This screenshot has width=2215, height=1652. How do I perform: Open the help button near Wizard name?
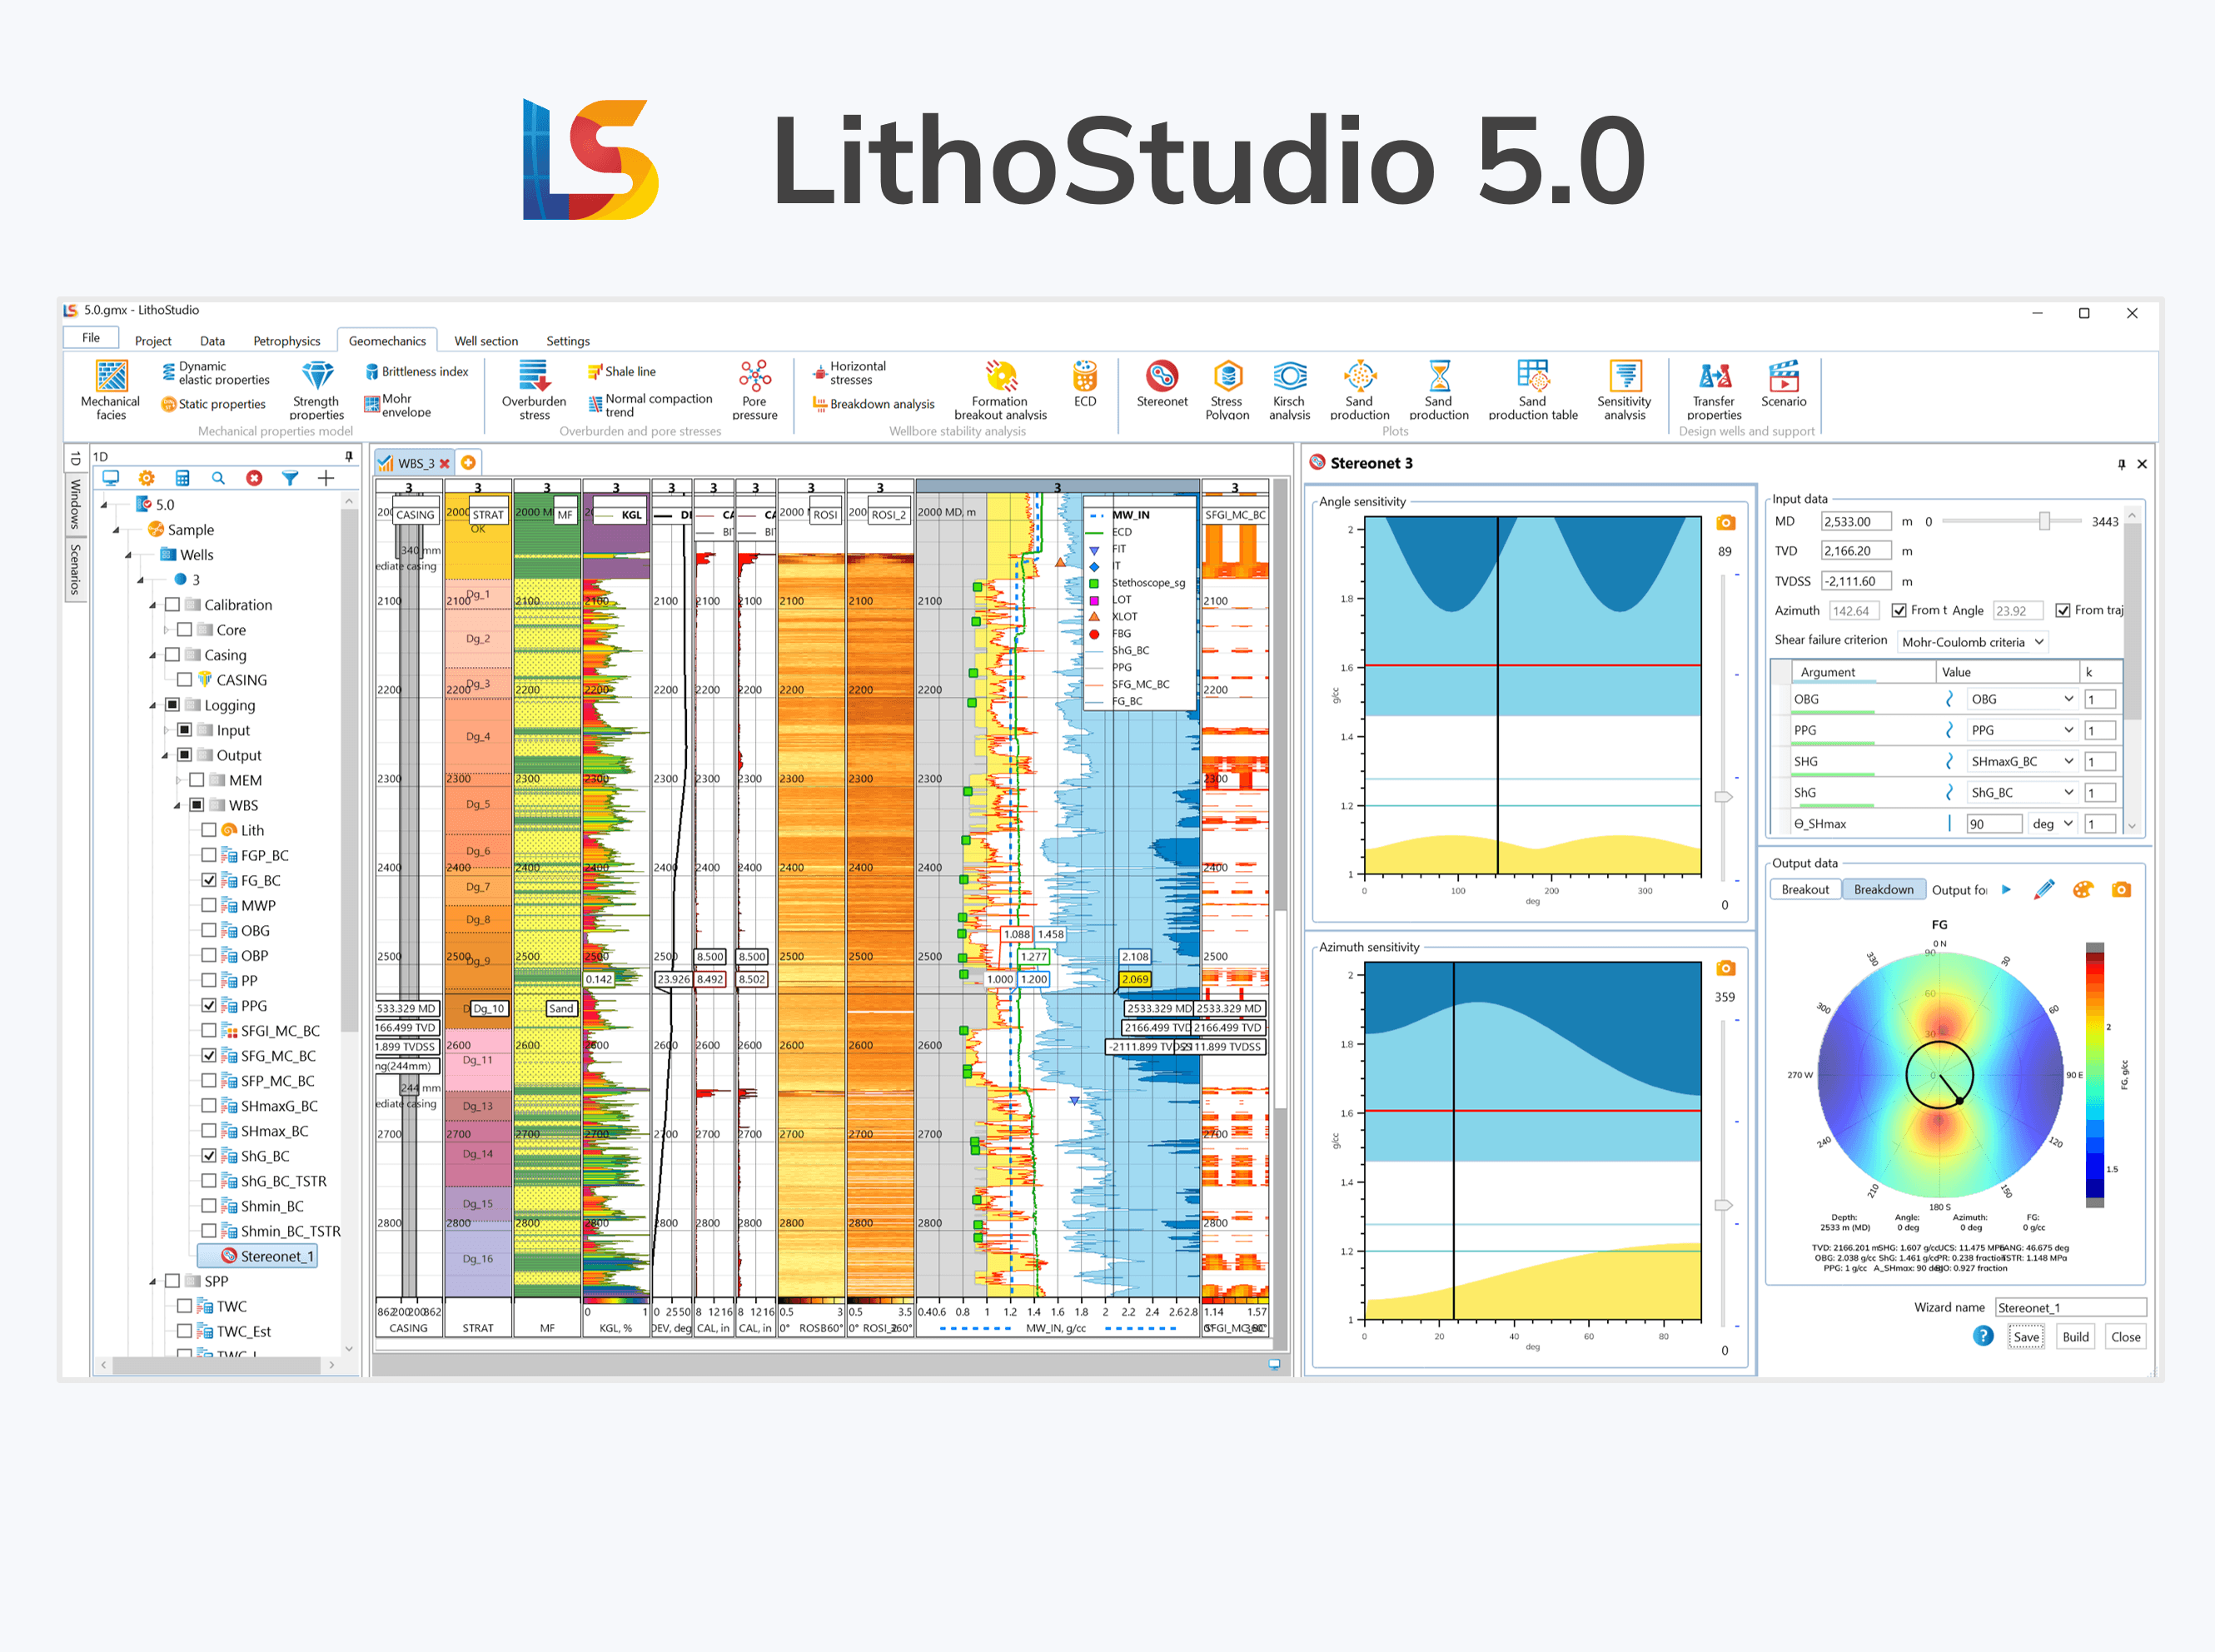coord(1983,1336)
